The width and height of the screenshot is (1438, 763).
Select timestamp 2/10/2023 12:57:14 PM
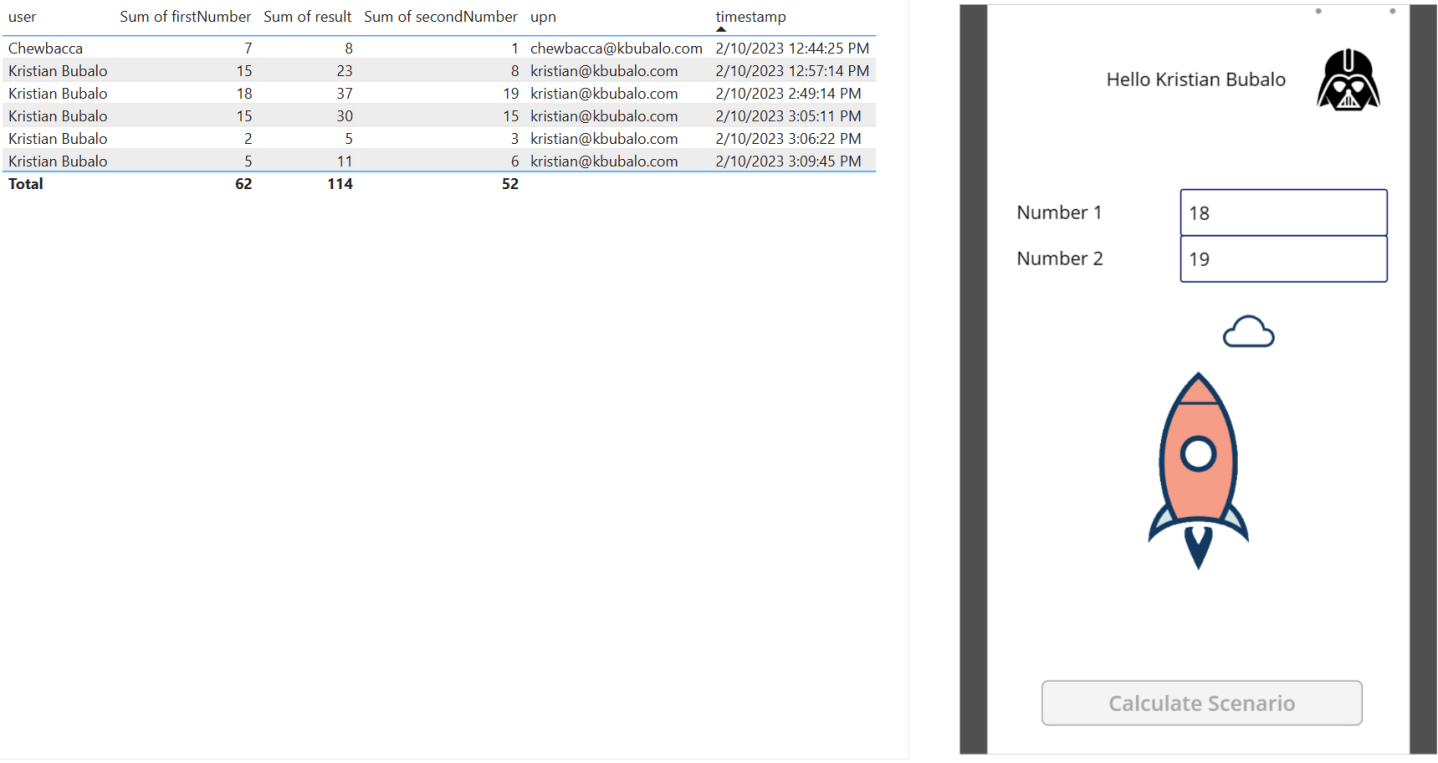(x=792, y=71)
